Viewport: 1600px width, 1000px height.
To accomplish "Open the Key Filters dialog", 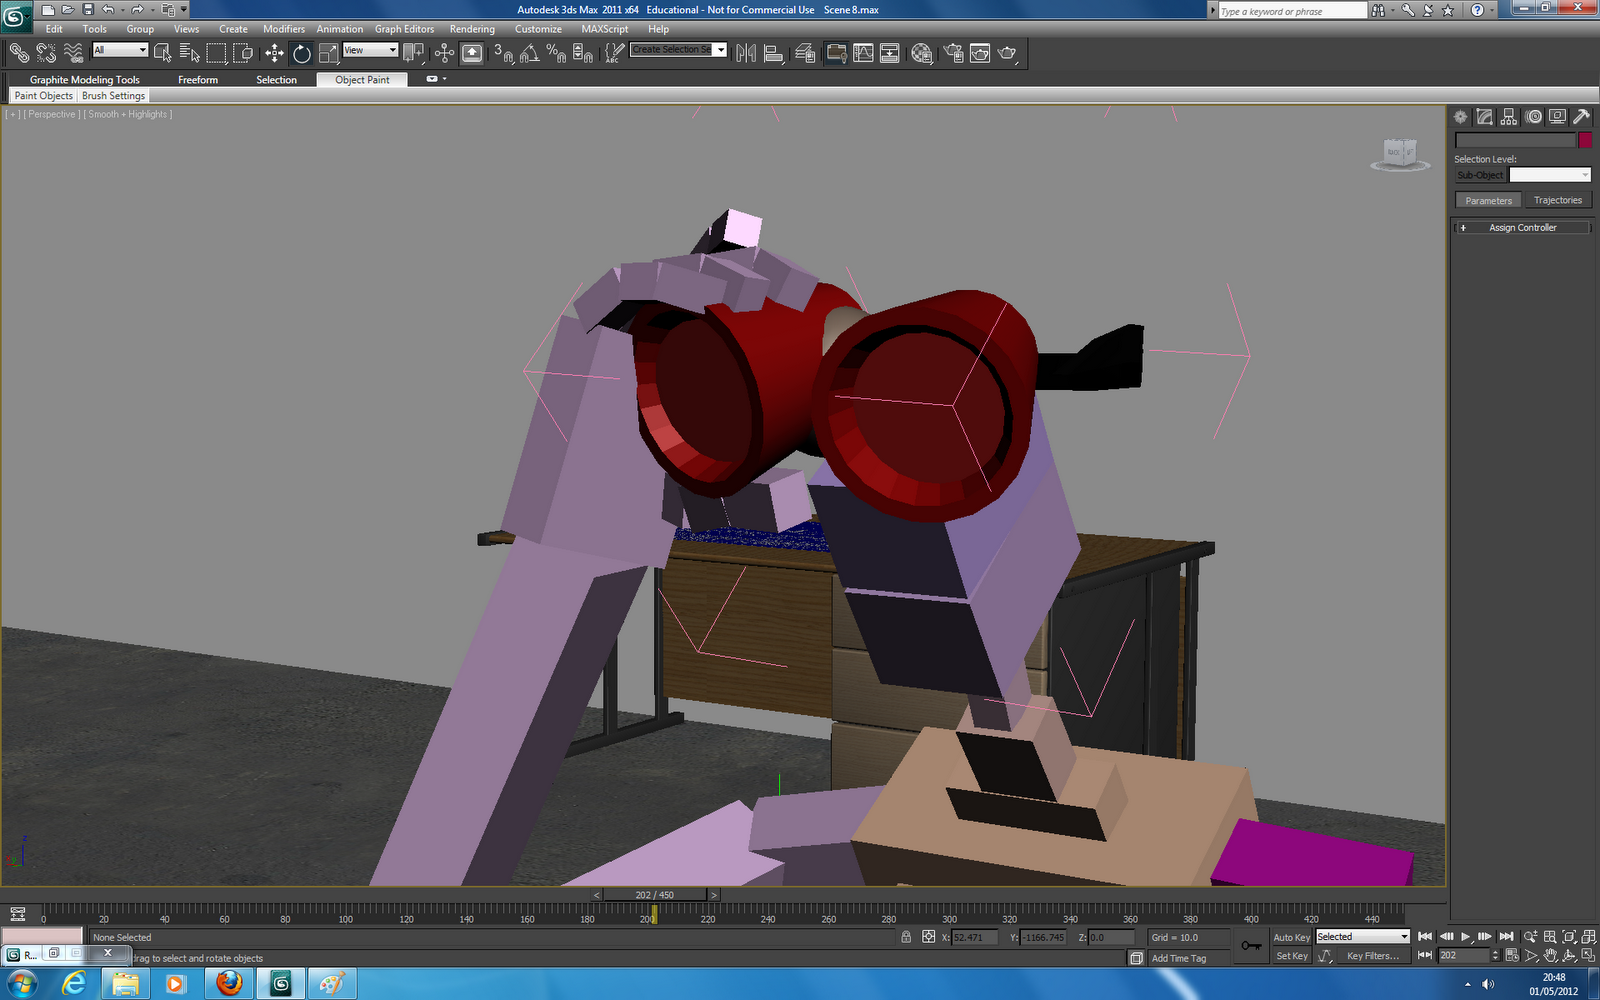I will point(1374,956).
